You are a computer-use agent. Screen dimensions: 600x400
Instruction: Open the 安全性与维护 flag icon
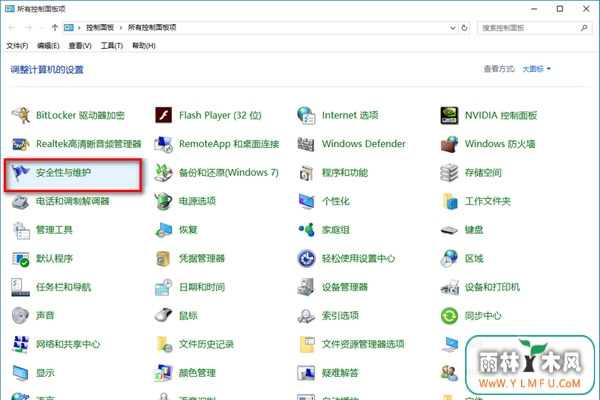click(x=21, y=173)
